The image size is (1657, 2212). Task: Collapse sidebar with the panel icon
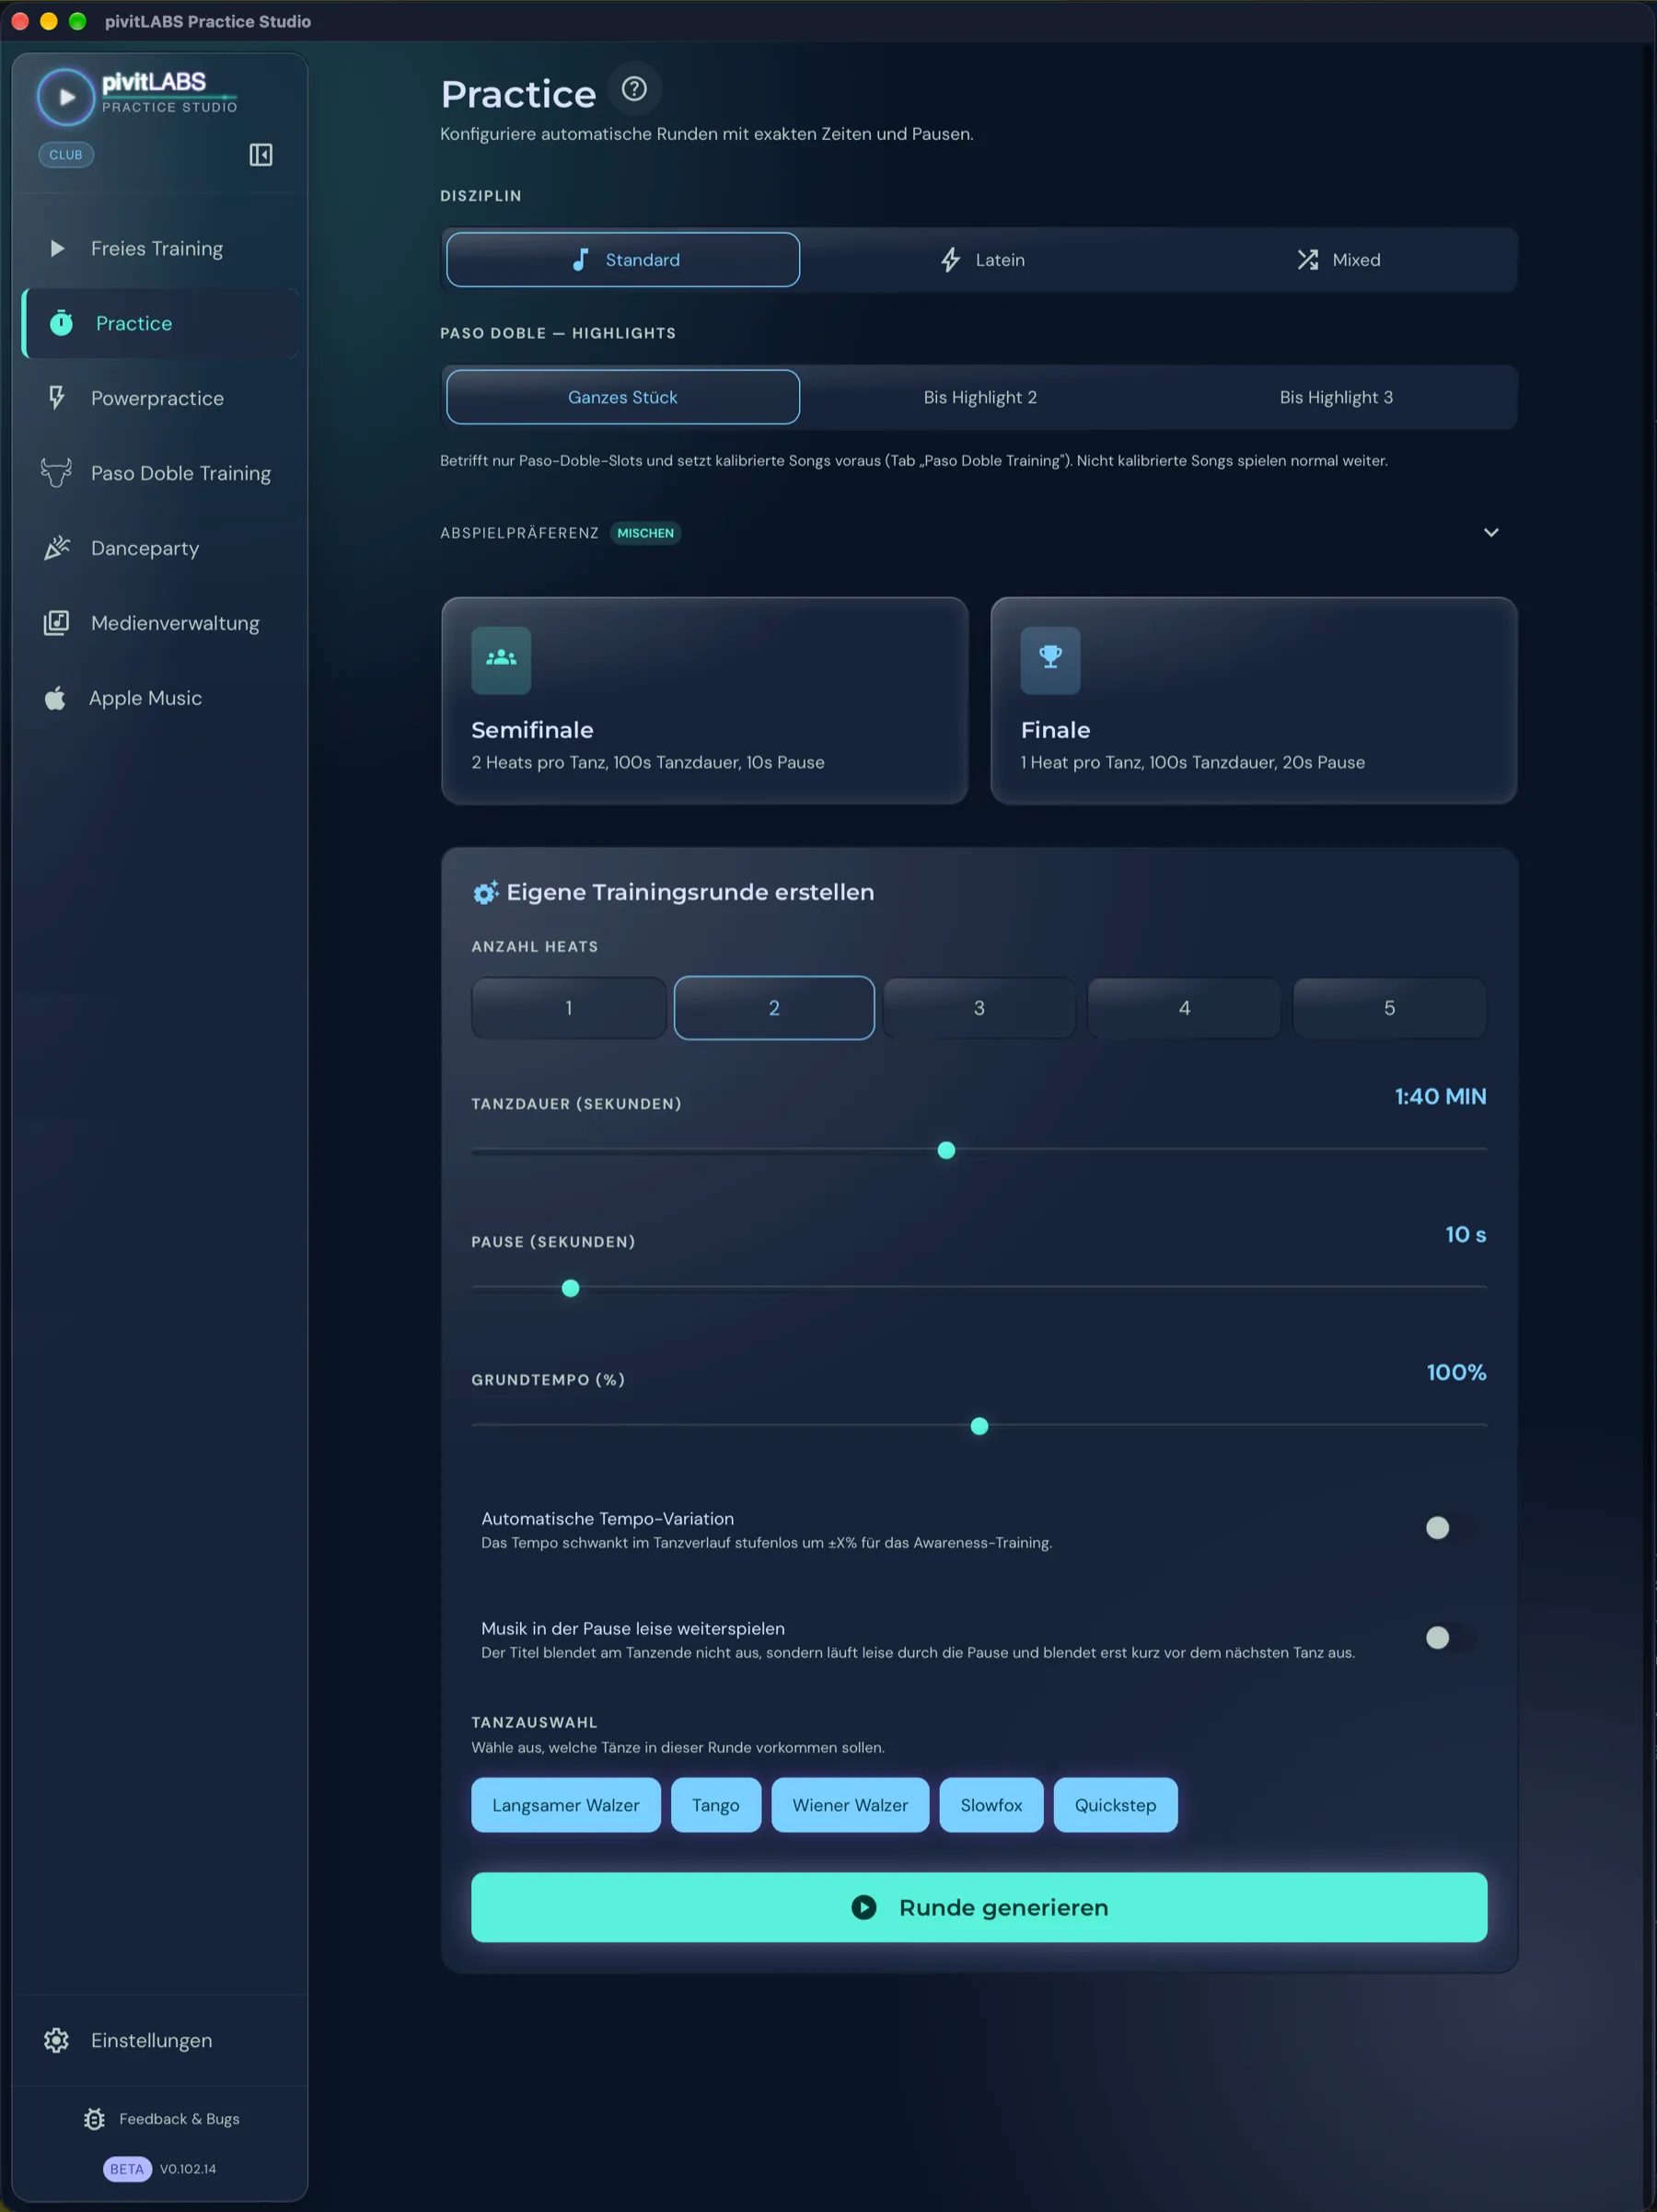[x=261, y=155]
